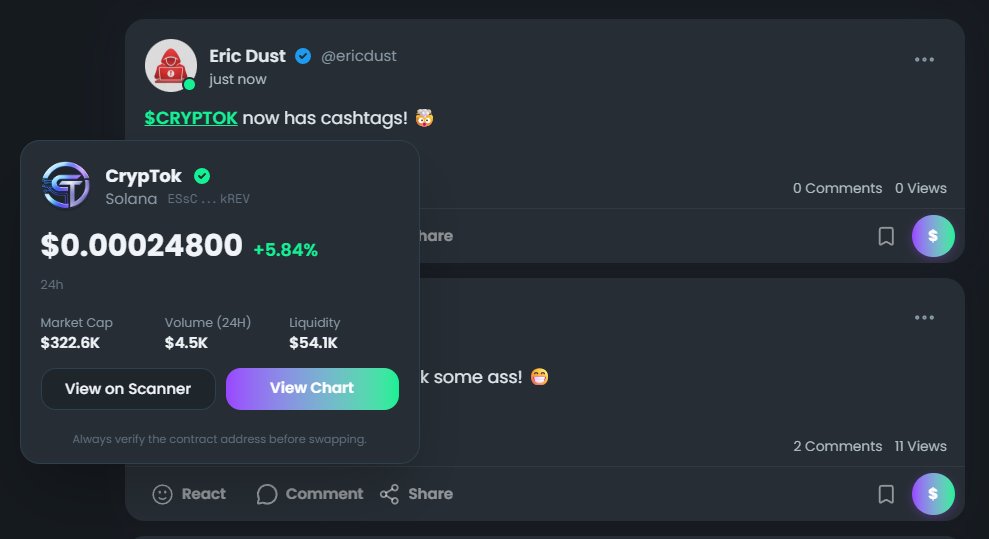React to the second post
Screen dimensions: 989x539
[x=188, y=494]
